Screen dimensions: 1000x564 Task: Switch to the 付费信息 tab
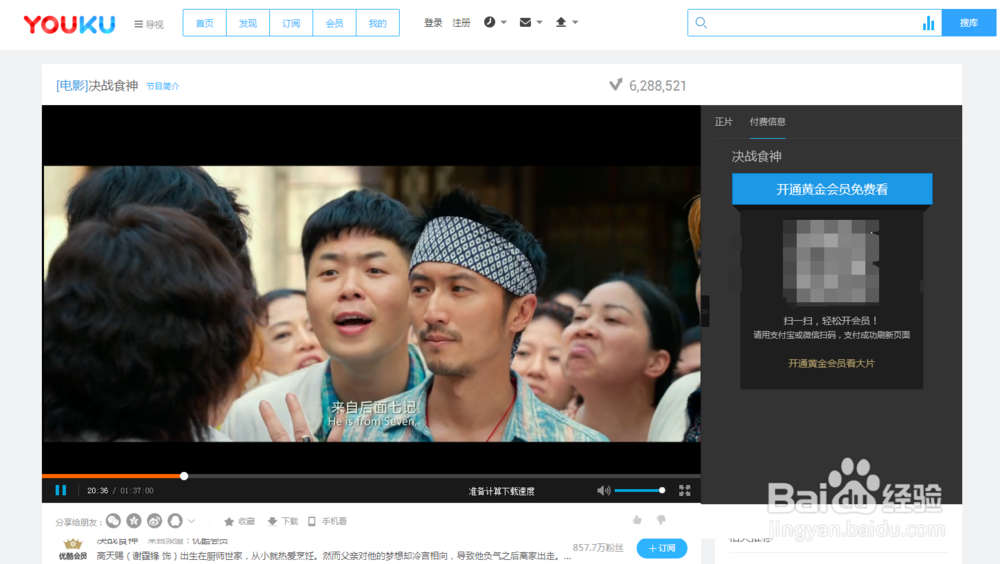tap(767, 122)
